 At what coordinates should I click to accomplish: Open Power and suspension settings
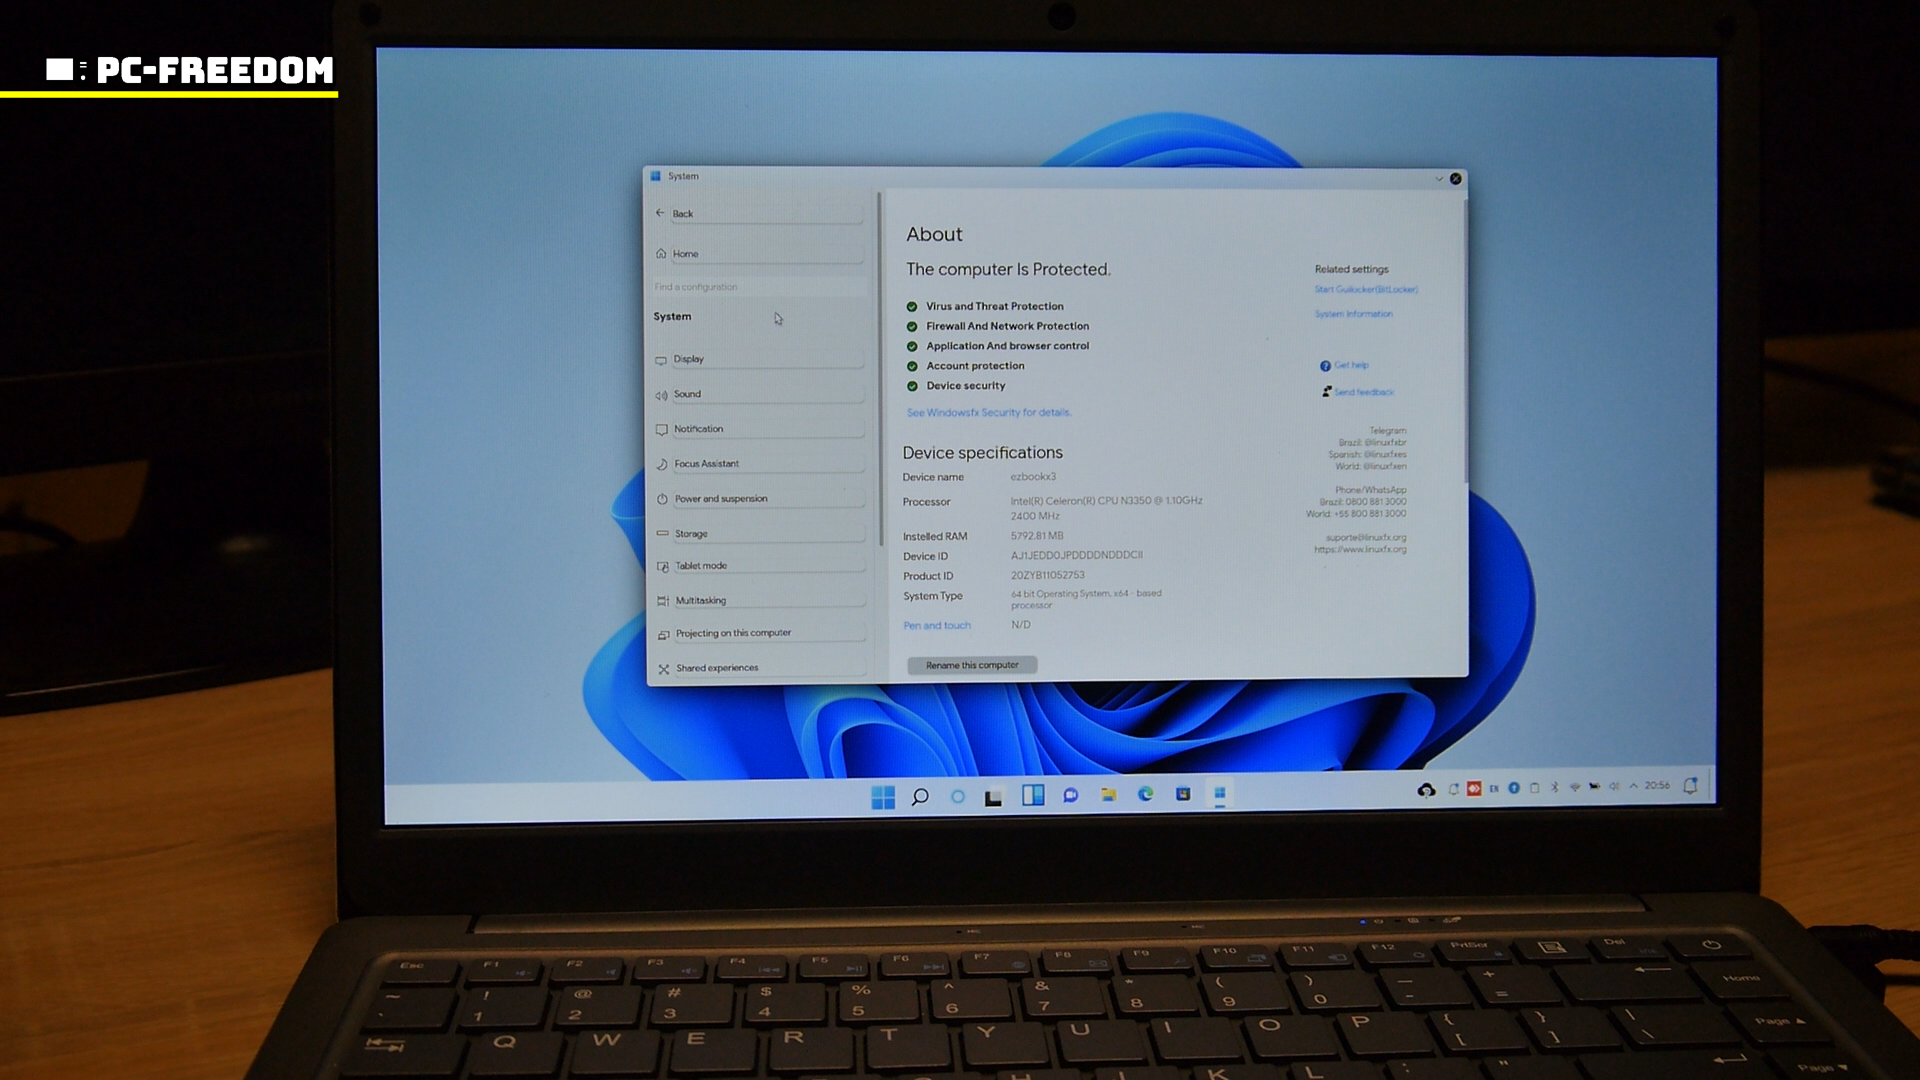720,499
